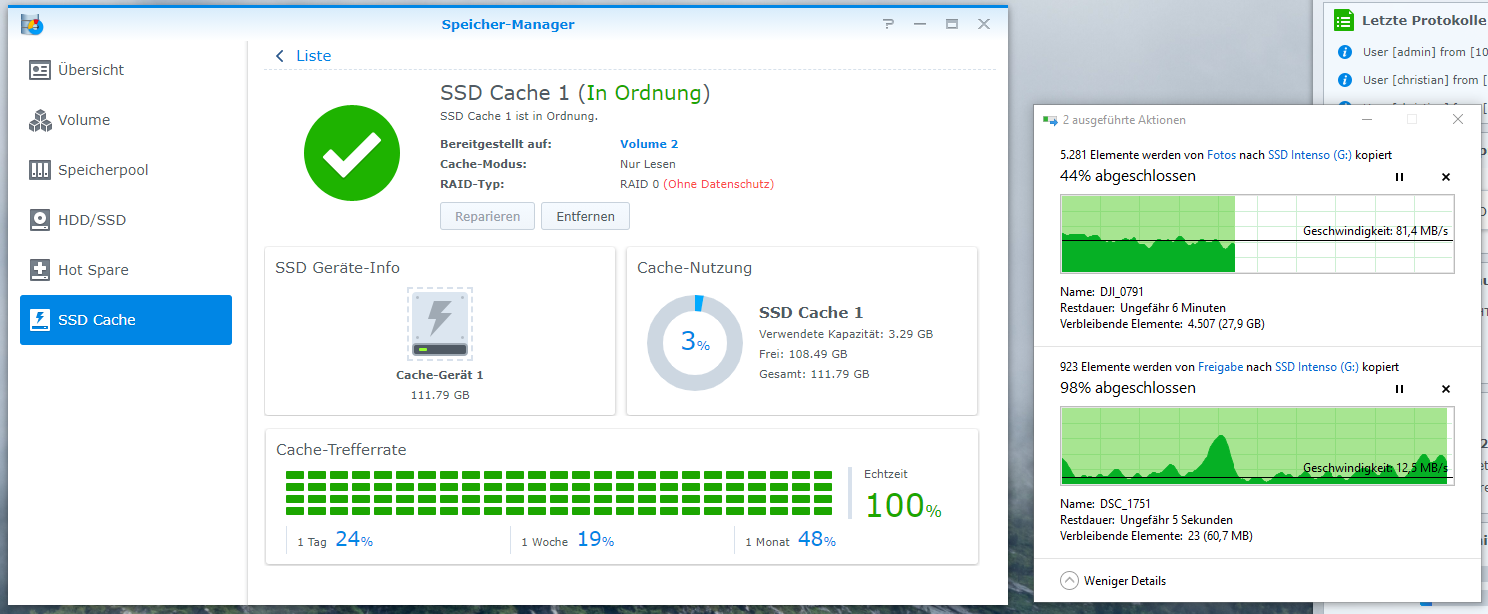The image size is (1488, 614).
Task: Select the Cache-Gerät 1 drive icon
Action: (440, 324)
